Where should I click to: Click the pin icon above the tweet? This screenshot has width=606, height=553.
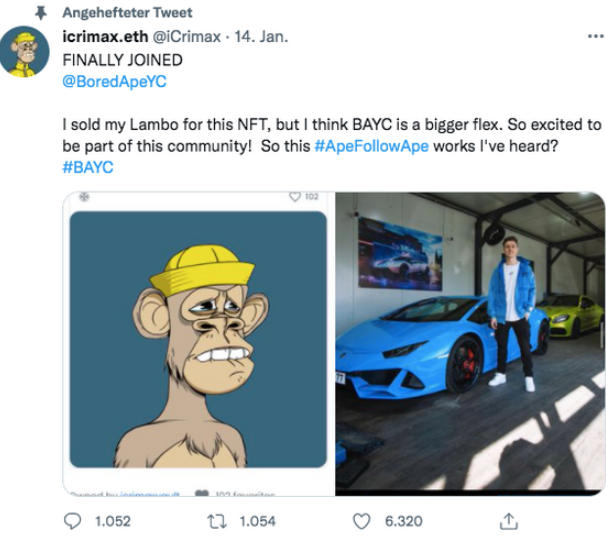(x=39, y=13)
